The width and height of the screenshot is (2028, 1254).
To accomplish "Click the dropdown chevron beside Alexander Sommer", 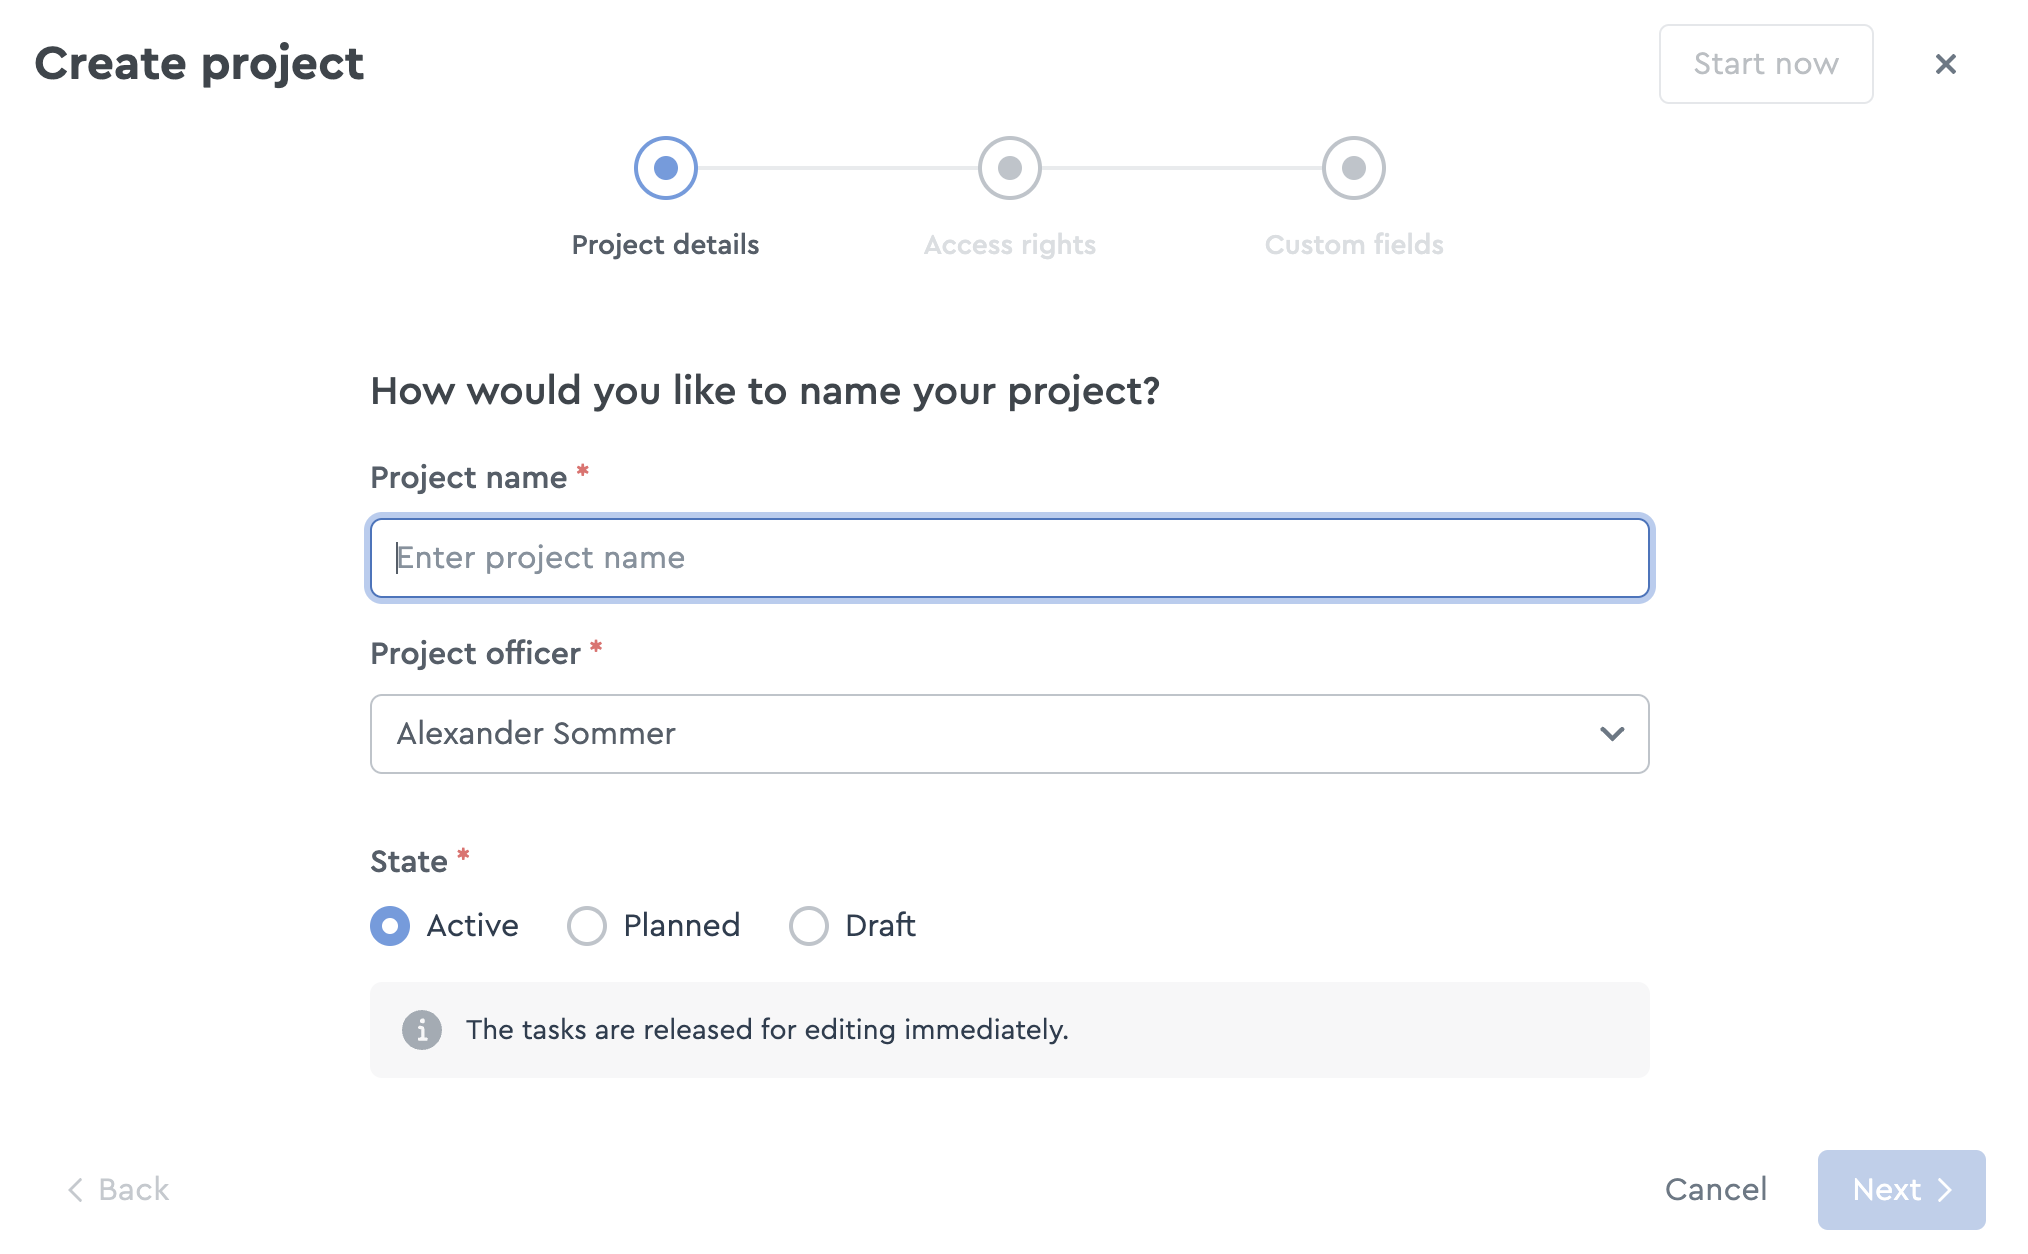I will point(1611,734).
